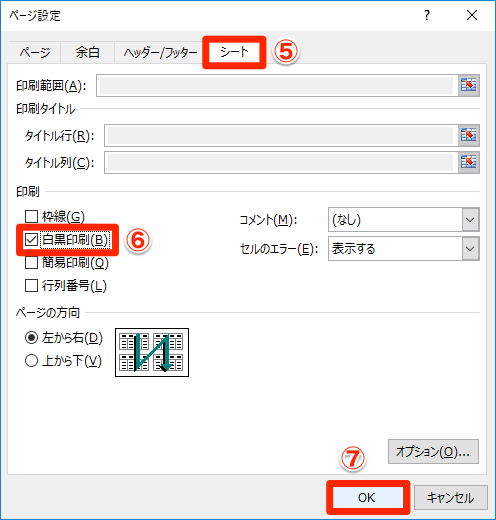Viewport: 496px width, 520px height.
Task: Click the キャンセル button
Action: click(451, 498)
